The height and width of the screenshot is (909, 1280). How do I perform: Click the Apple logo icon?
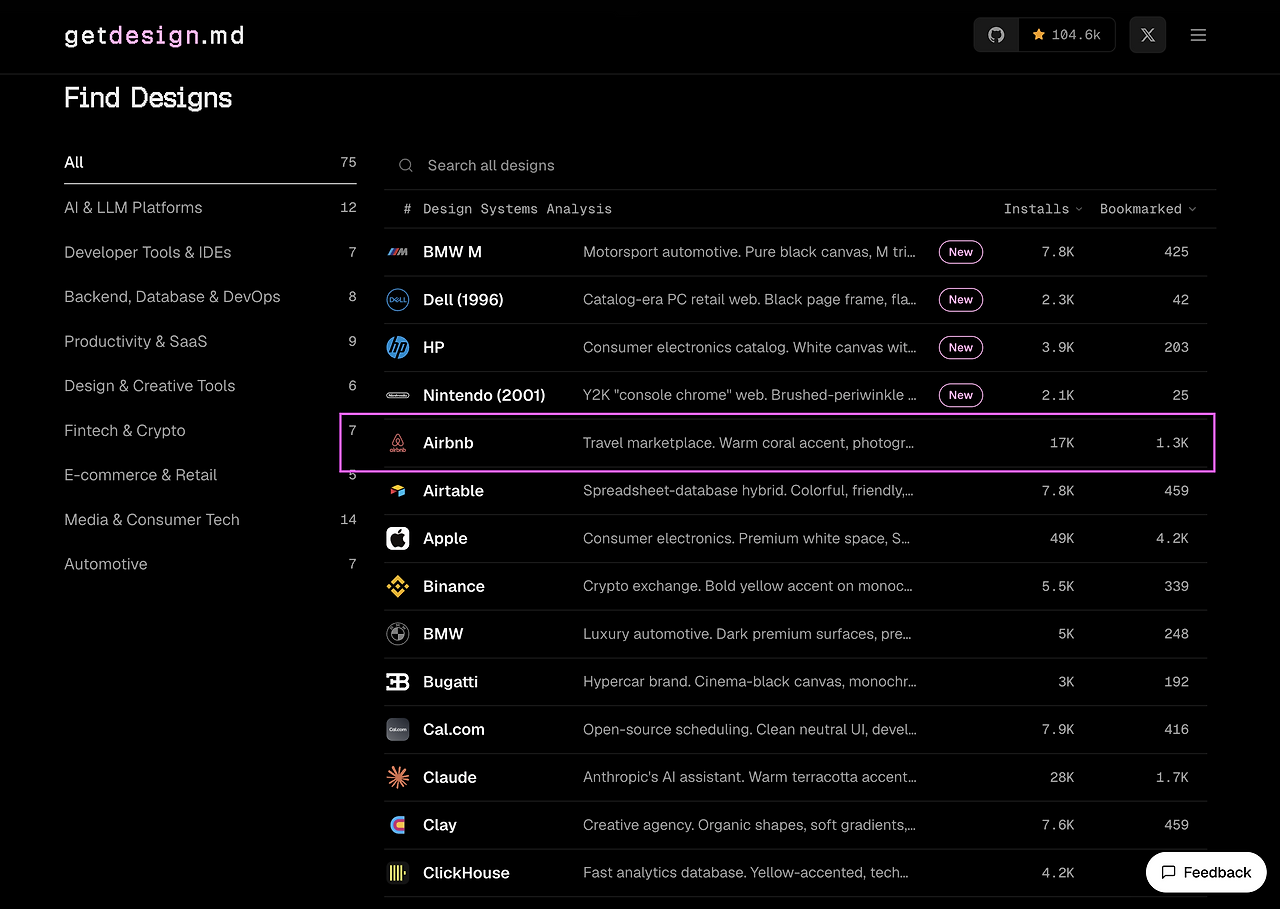pyautogui.click(x=398, y=538)
